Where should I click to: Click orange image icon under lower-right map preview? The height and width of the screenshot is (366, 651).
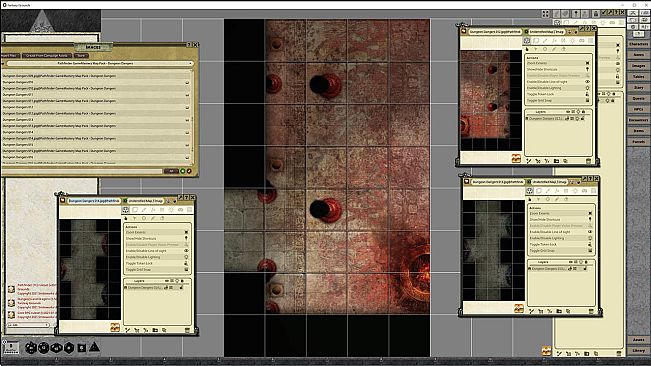pos(519,308)
